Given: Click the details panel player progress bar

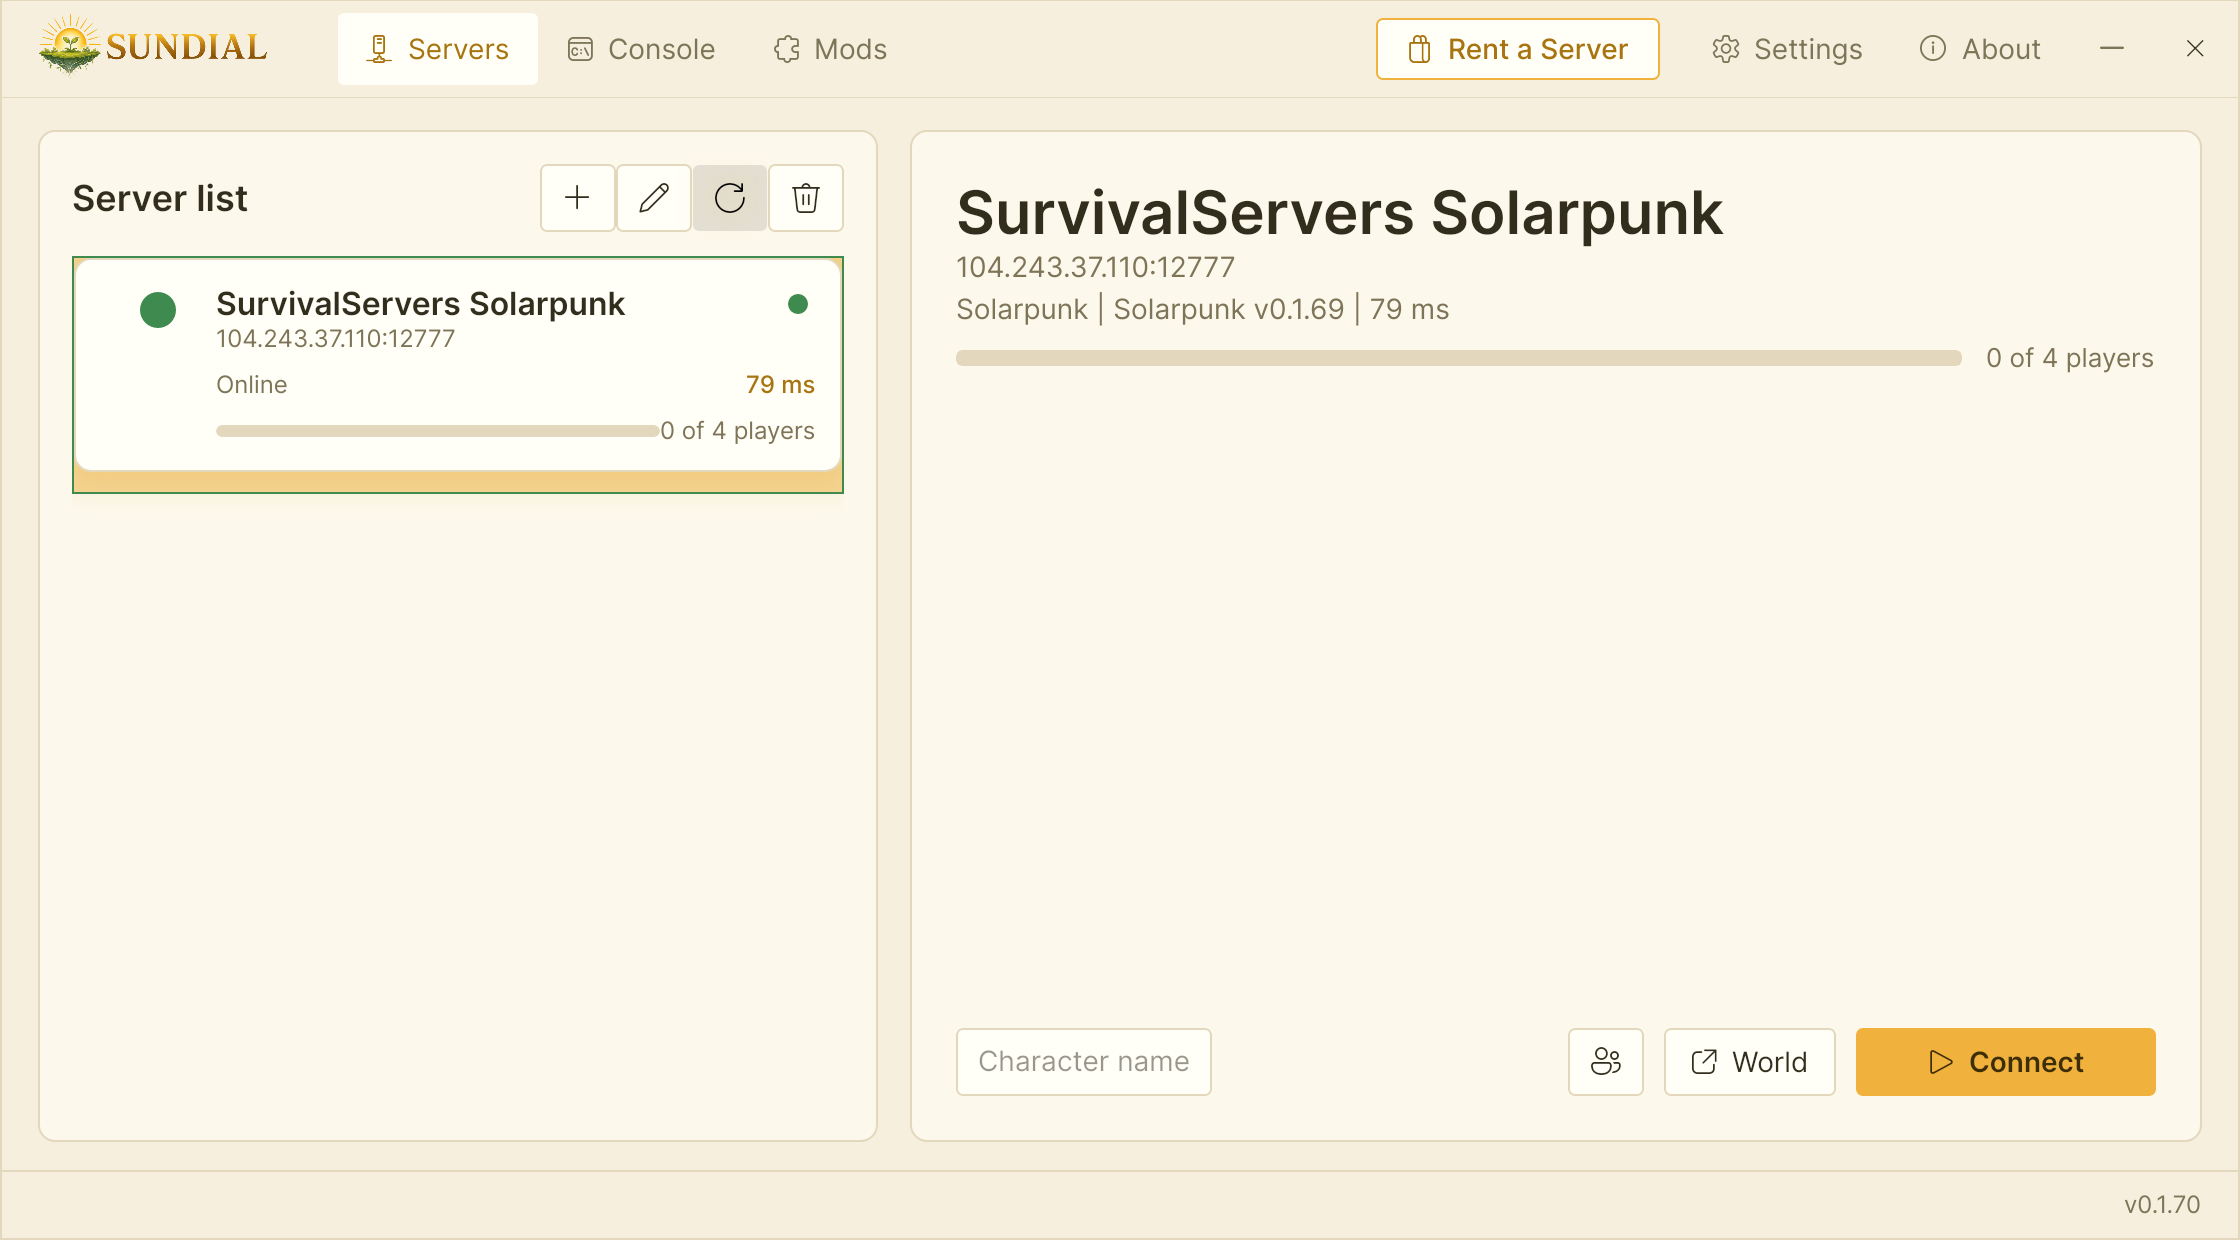Looking at the screenshot, I should click(x=1459, y=358).
